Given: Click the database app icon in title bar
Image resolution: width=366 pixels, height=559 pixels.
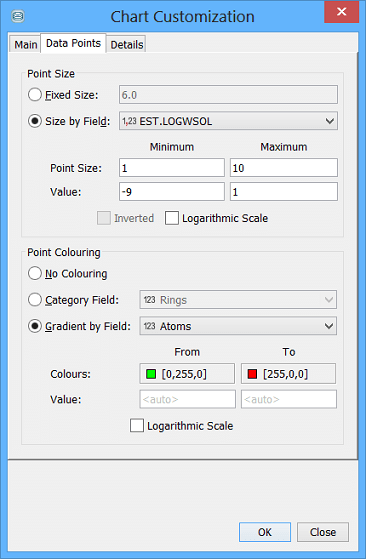Looking at the screenshot, I should point(18,16).
